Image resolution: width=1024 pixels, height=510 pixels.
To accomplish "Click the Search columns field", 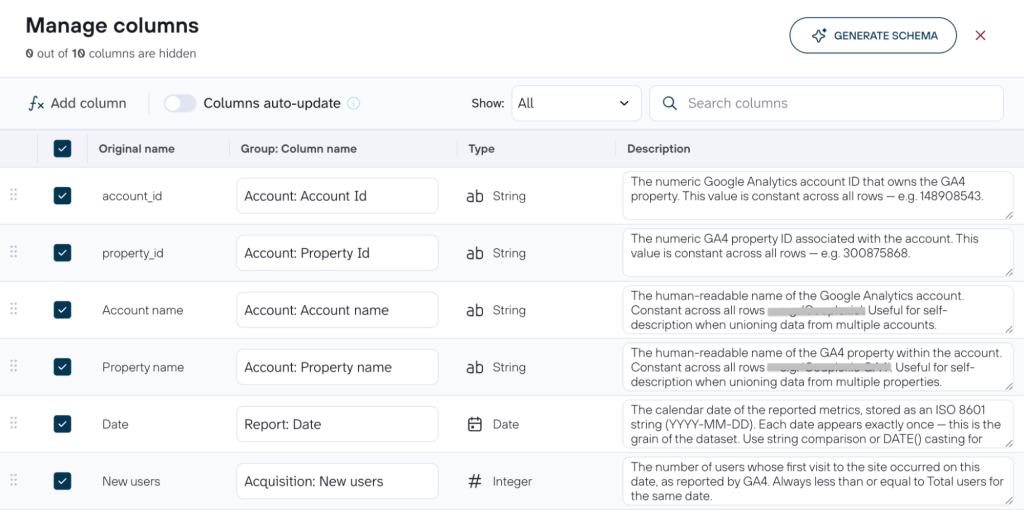I will (x=826, y=103).
